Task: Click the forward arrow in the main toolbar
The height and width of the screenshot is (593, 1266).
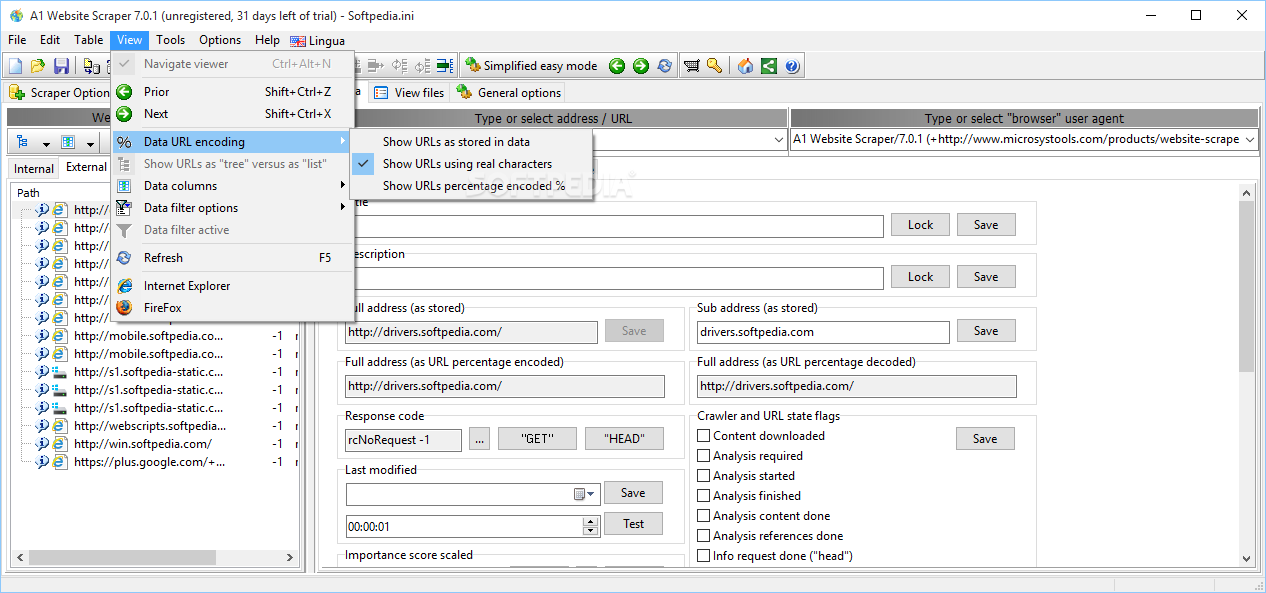Action: tap(641, 66)
